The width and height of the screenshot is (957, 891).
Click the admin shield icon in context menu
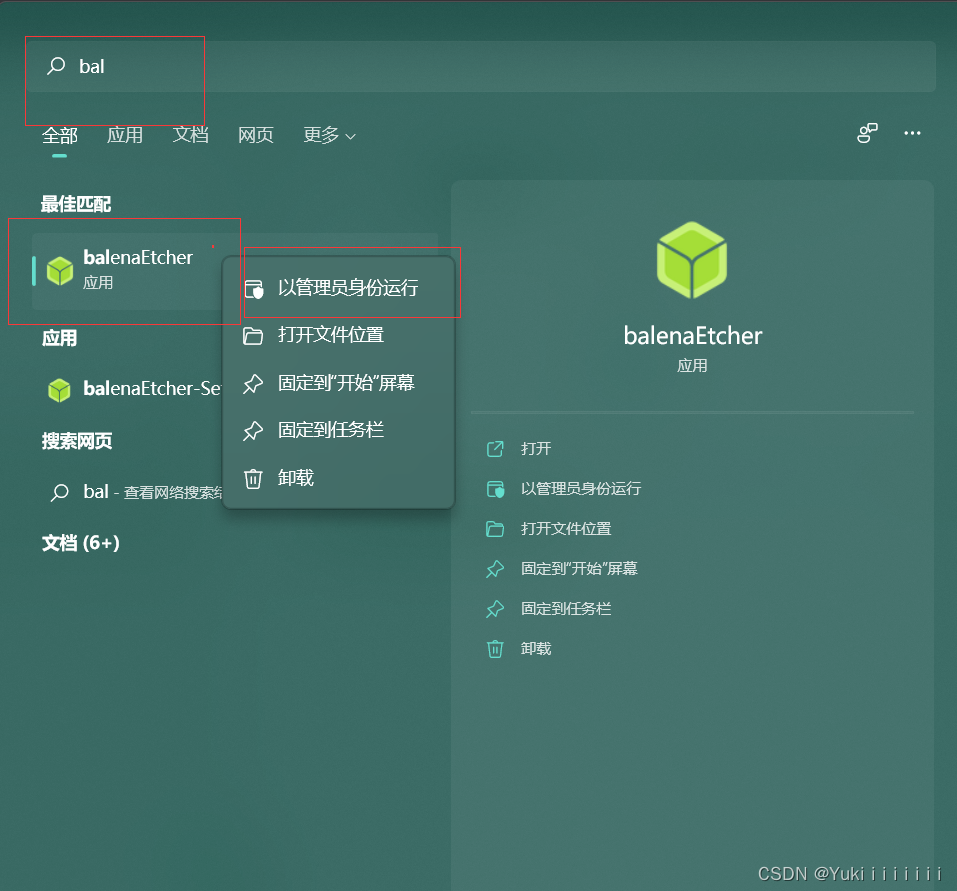253,289
